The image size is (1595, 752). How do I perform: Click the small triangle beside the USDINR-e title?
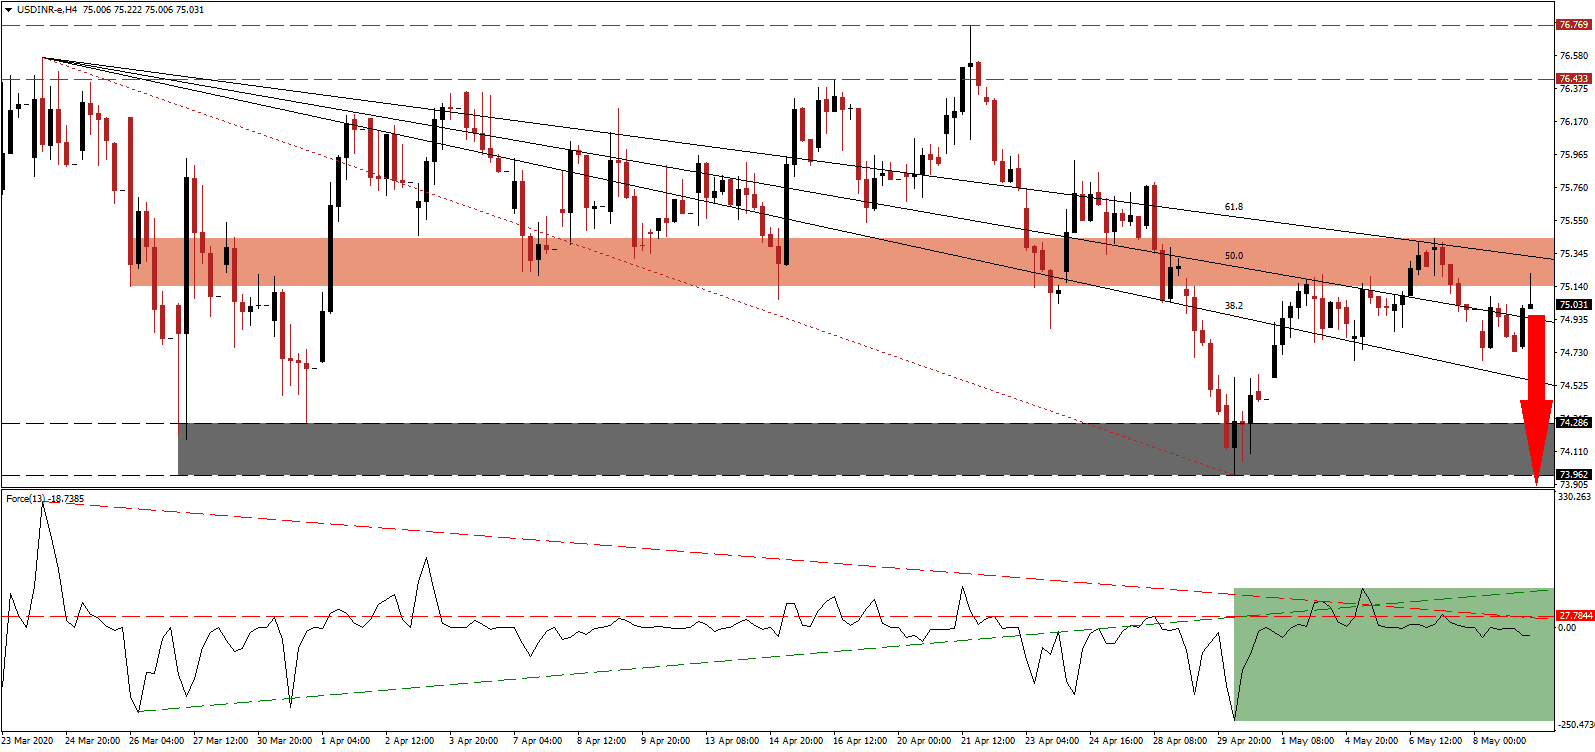(x=8, y=9)
